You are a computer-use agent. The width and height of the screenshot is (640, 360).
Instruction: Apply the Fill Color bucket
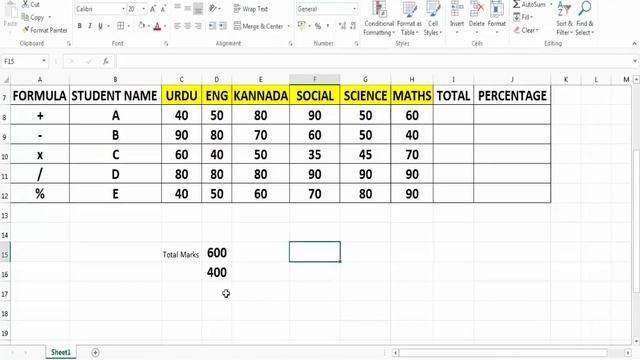point(141,26)
